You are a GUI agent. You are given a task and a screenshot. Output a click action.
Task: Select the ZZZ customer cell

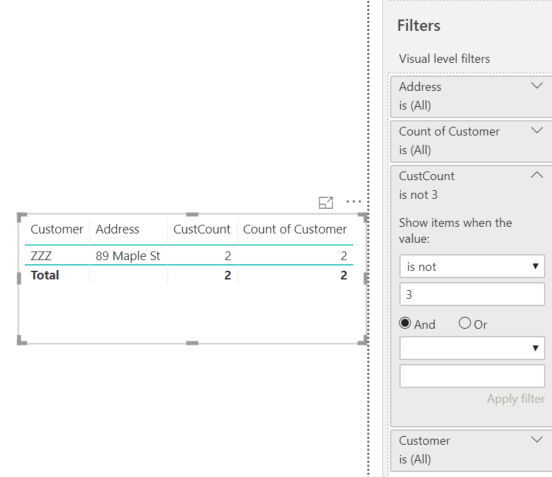pos(41,256)
